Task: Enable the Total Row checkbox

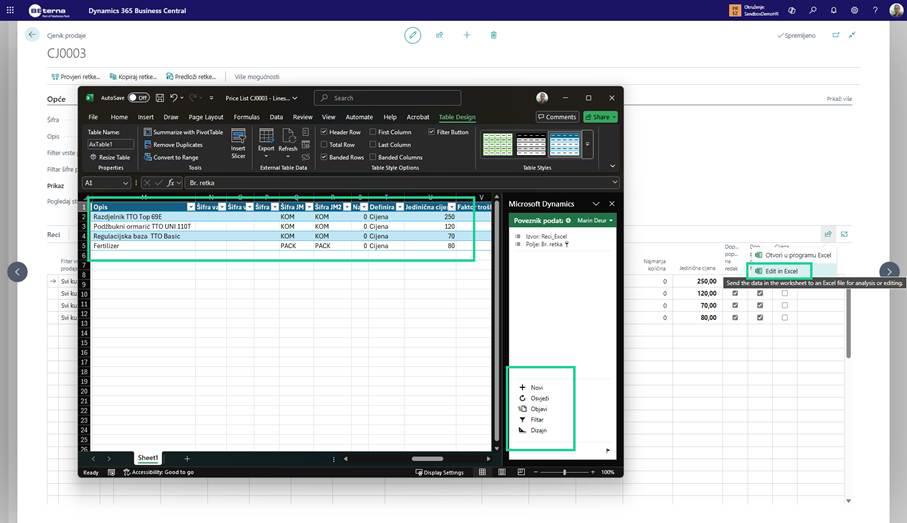Action: tap(325, 145)
